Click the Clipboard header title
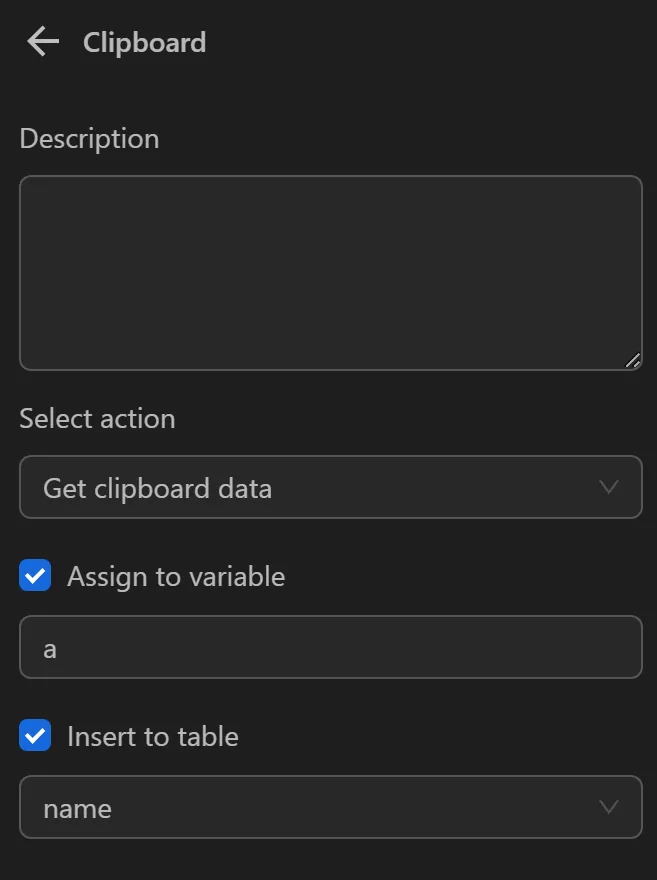The image size is (657, 880). point(144,42)
